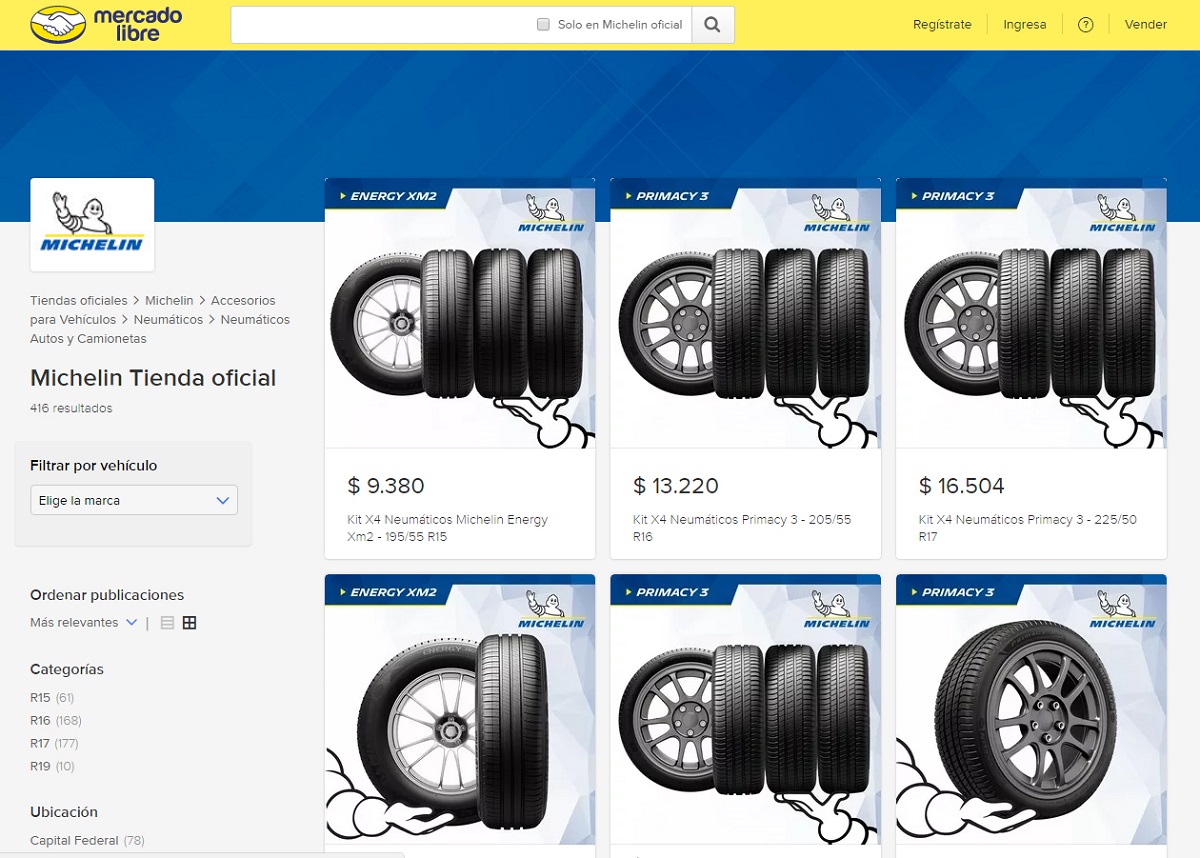
Task: Open the Elige la marca dropdown
Action: tap(133, 500)
